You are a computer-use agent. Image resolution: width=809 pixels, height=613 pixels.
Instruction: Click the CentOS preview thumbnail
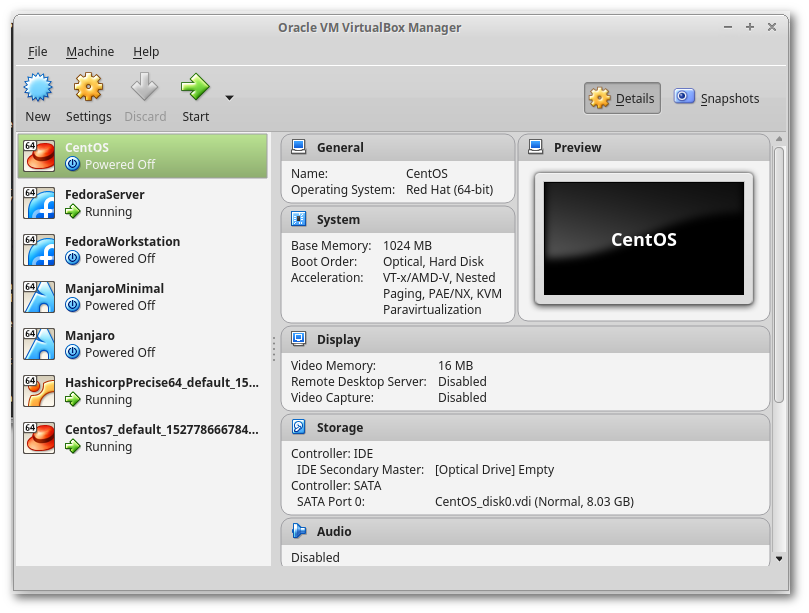[x=643, y=239]
